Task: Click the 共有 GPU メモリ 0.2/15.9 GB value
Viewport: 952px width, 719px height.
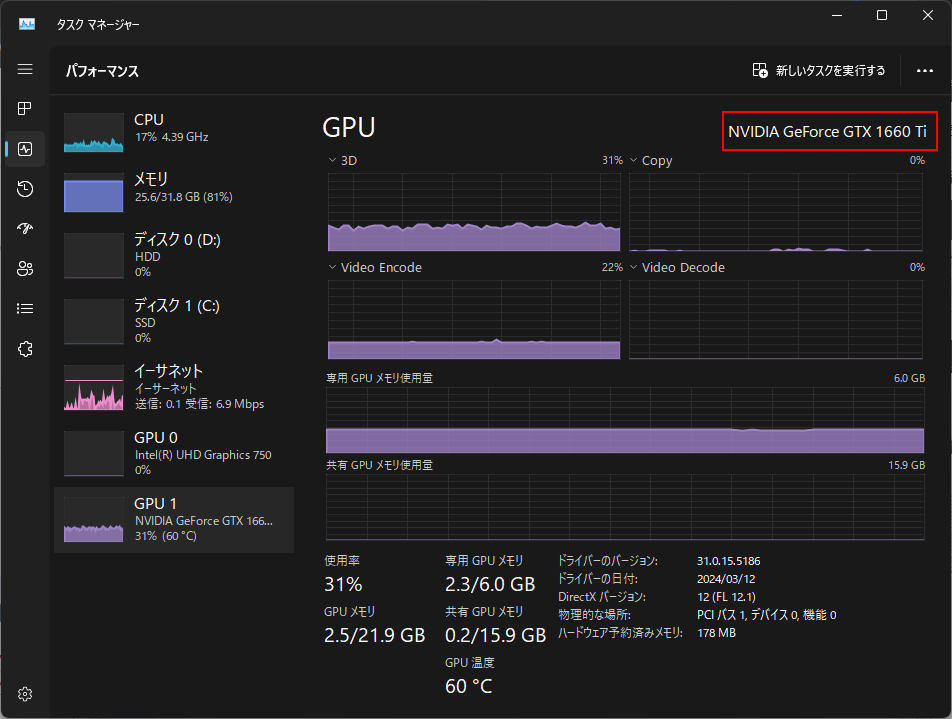Action: [495, 635]
